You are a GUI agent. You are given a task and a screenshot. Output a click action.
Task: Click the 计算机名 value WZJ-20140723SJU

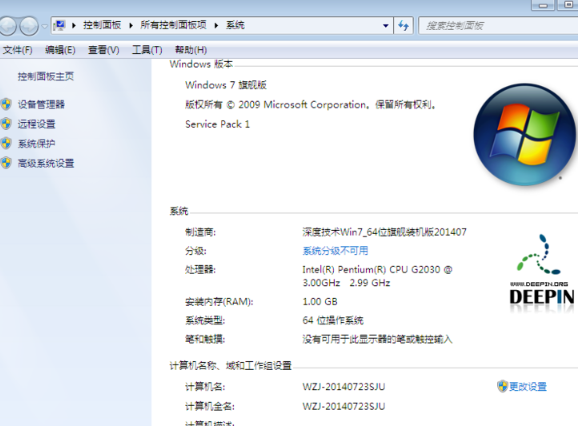click(344, 387)
